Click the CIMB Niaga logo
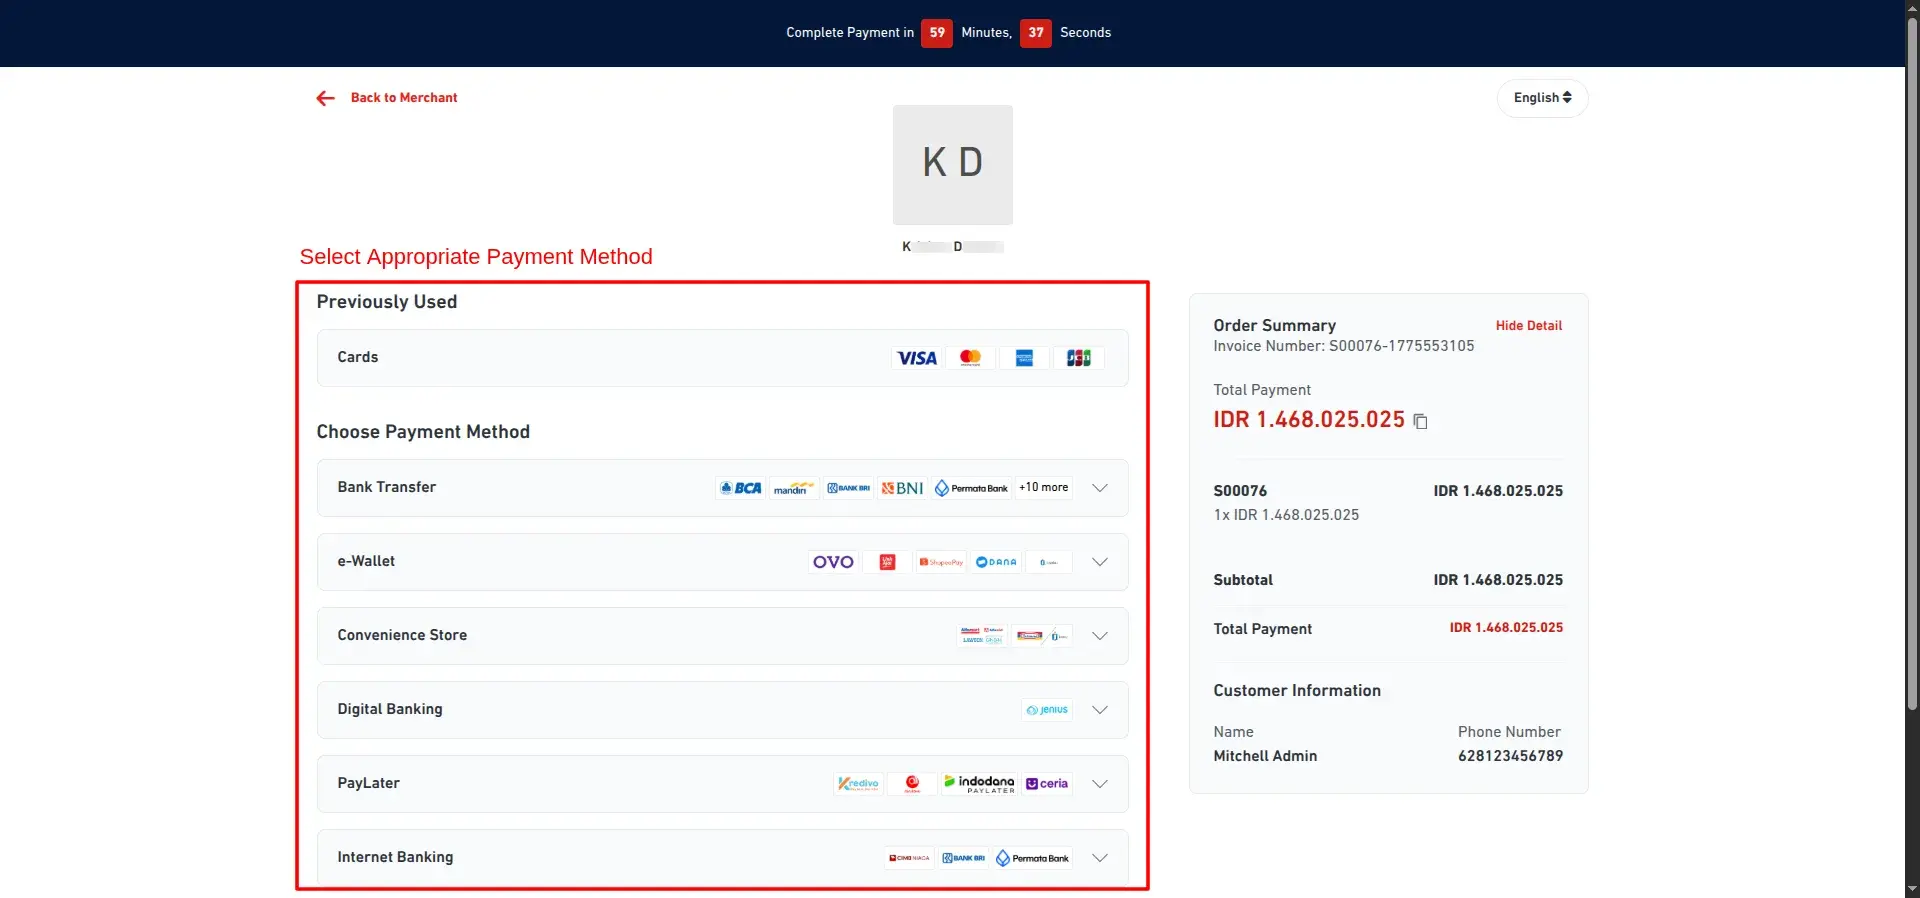The width and height of the screenshot is (1920, 898). coord(909,858)
